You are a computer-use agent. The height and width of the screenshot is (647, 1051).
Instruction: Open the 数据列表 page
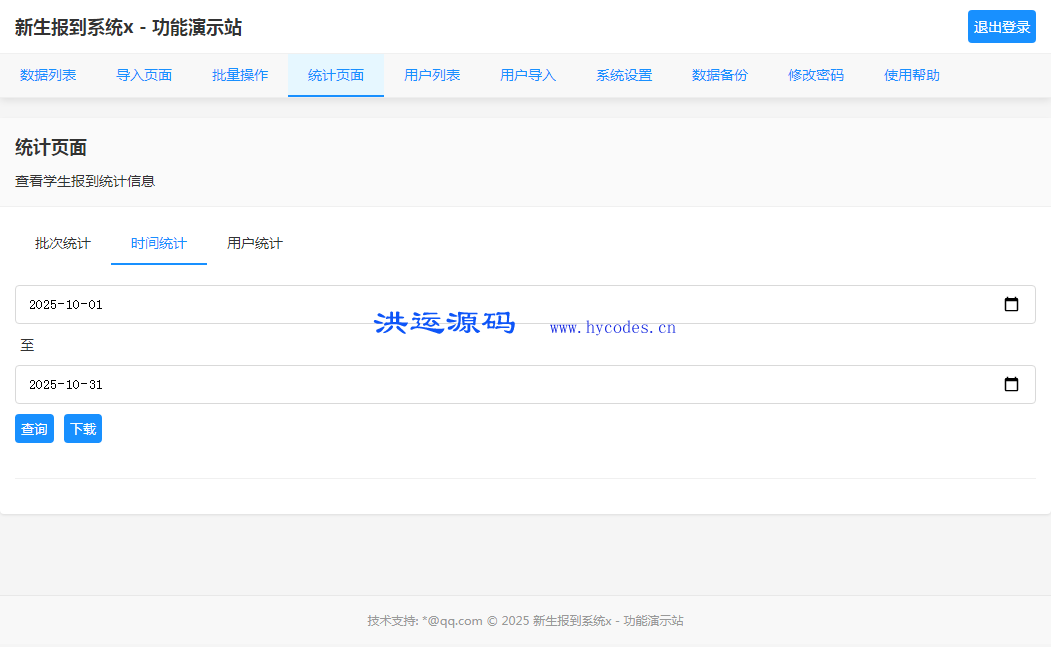pyautogui.click(x=49, y=74)
